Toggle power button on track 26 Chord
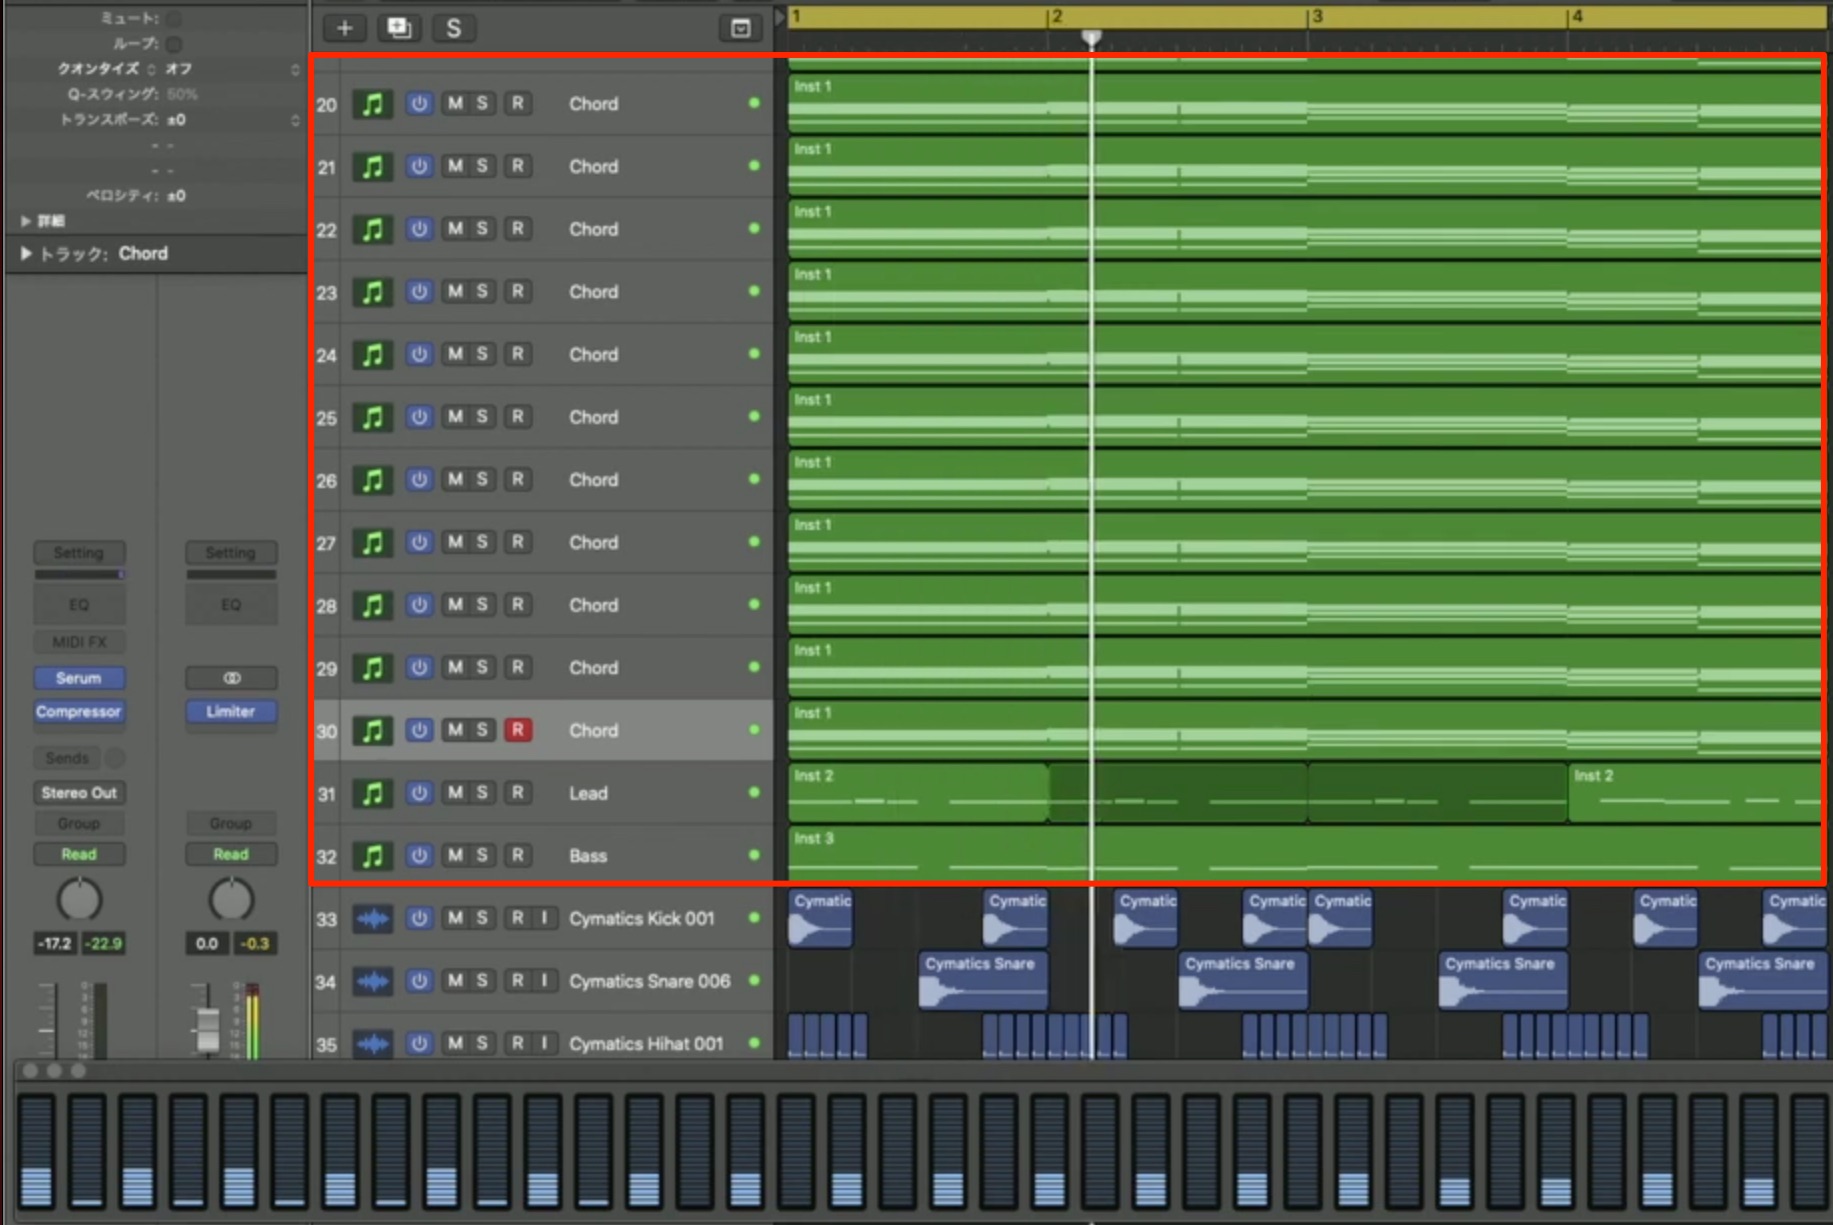 419,479
